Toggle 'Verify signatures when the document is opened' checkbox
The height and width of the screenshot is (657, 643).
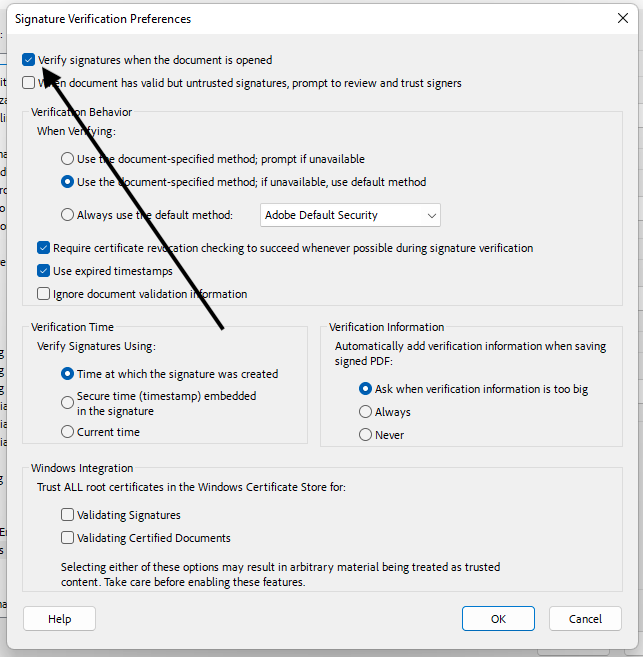29,60
